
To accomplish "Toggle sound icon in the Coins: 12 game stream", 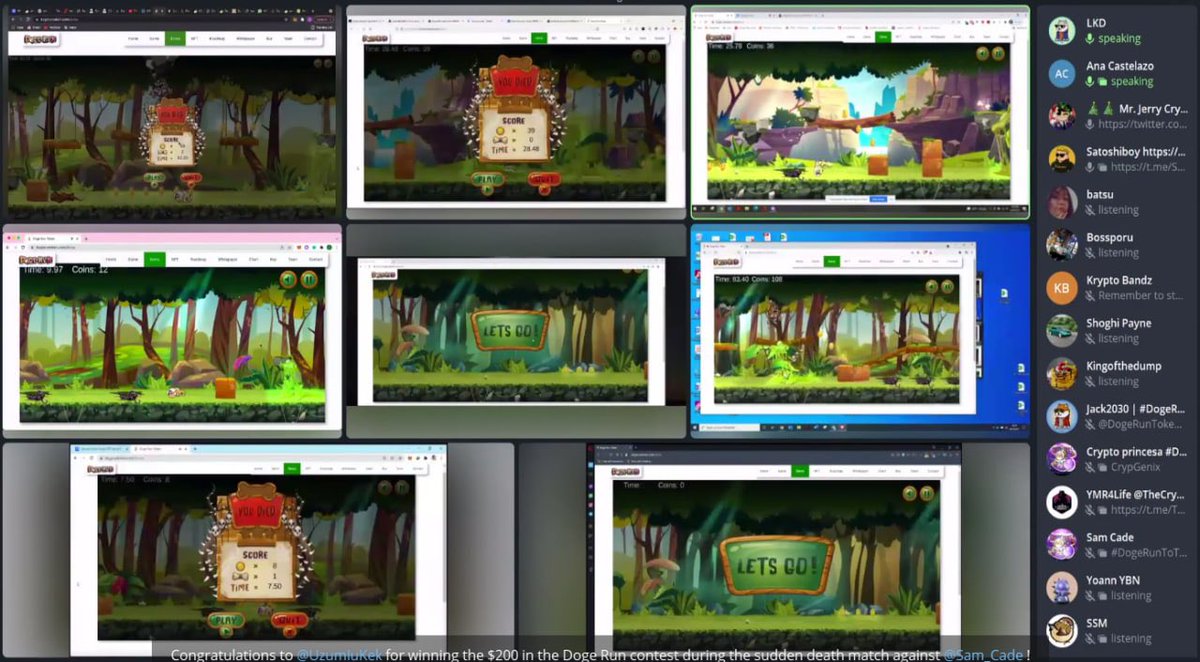I will tap(288, 279).
